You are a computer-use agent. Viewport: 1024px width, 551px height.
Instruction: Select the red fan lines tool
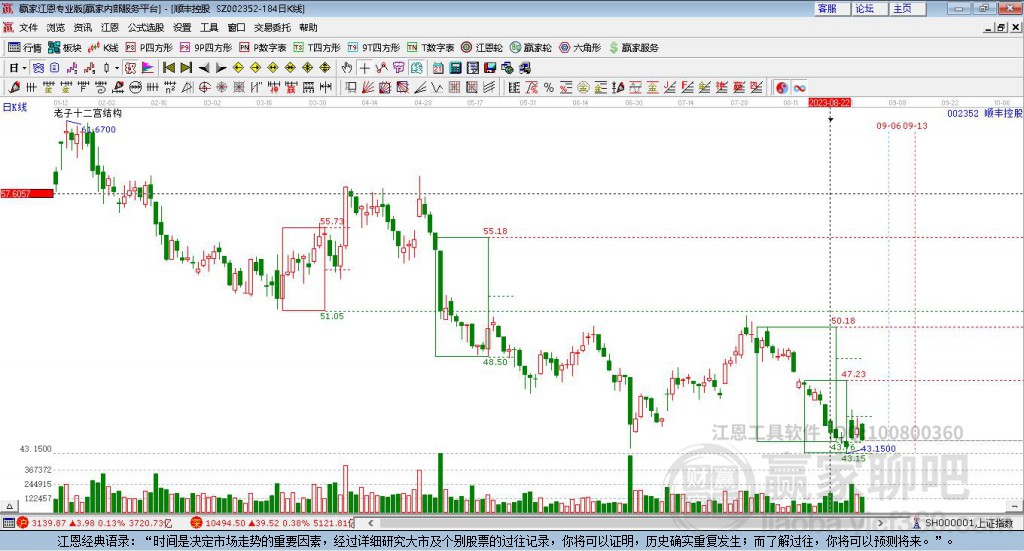(369, 87)
